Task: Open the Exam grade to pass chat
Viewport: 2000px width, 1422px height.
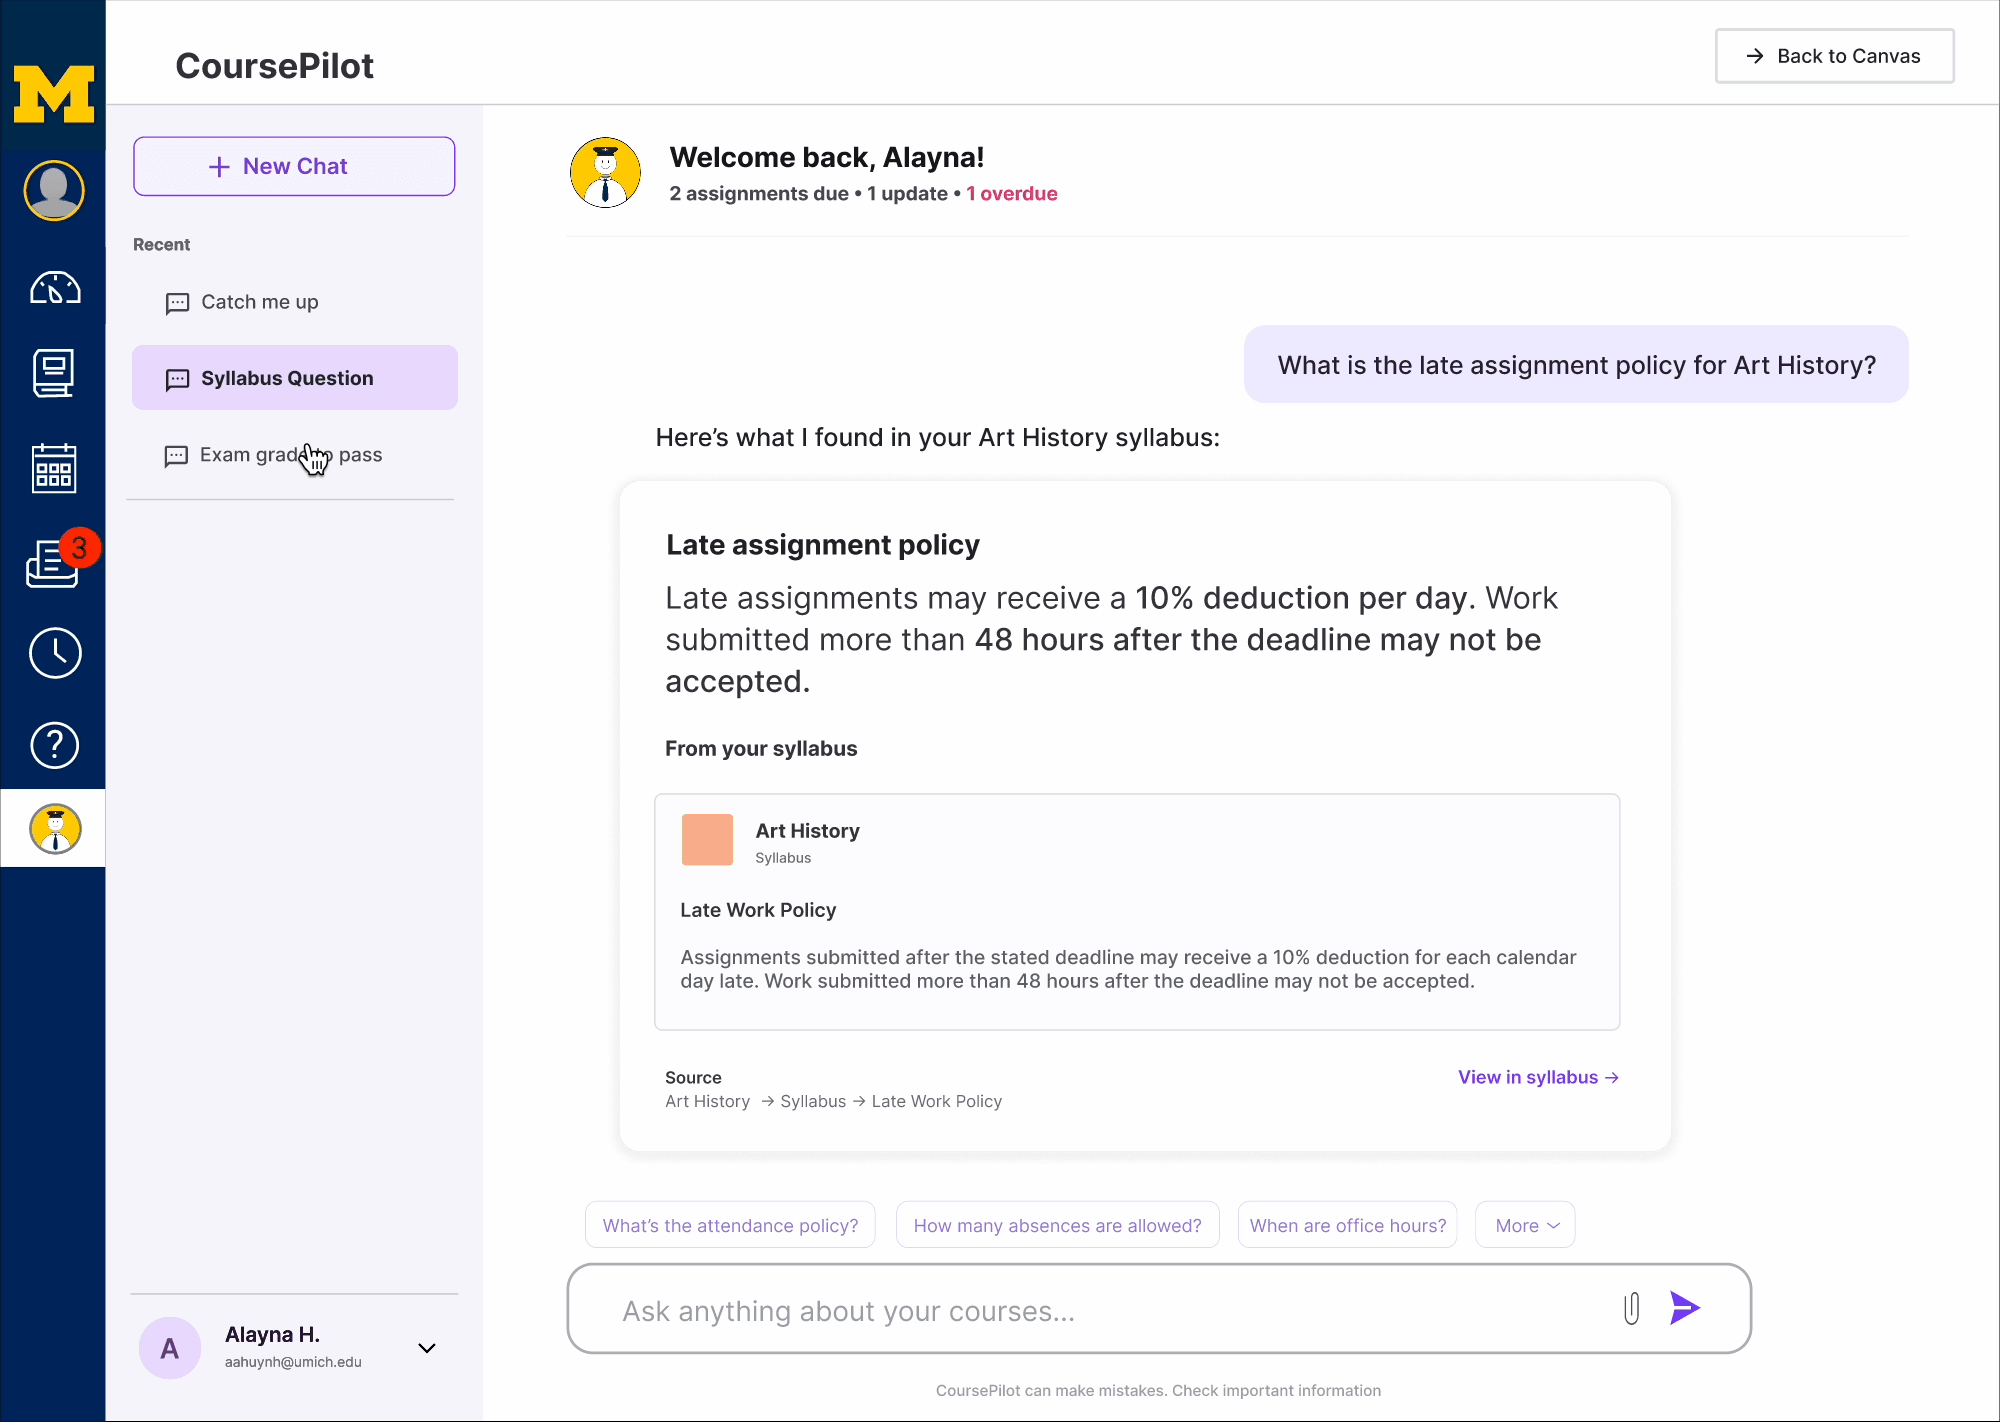Action: pos(292,455)
